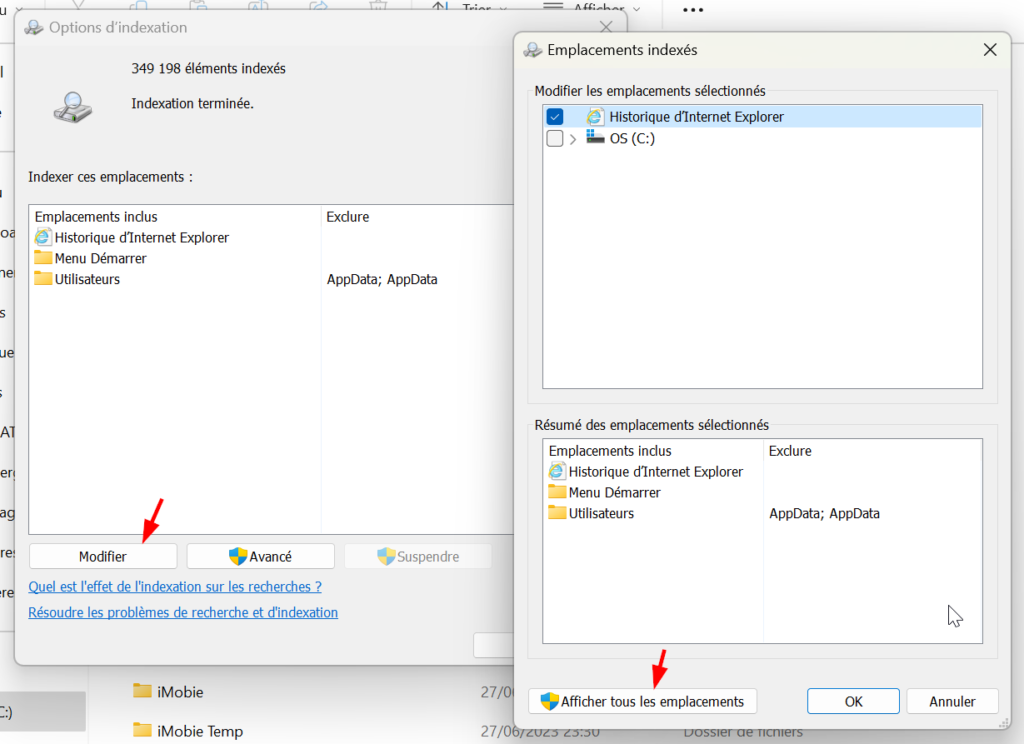The image size is (1024, 744).
Task: Click Internet Explorer icon in Options d'indexation list
Action: coord(43,237)
